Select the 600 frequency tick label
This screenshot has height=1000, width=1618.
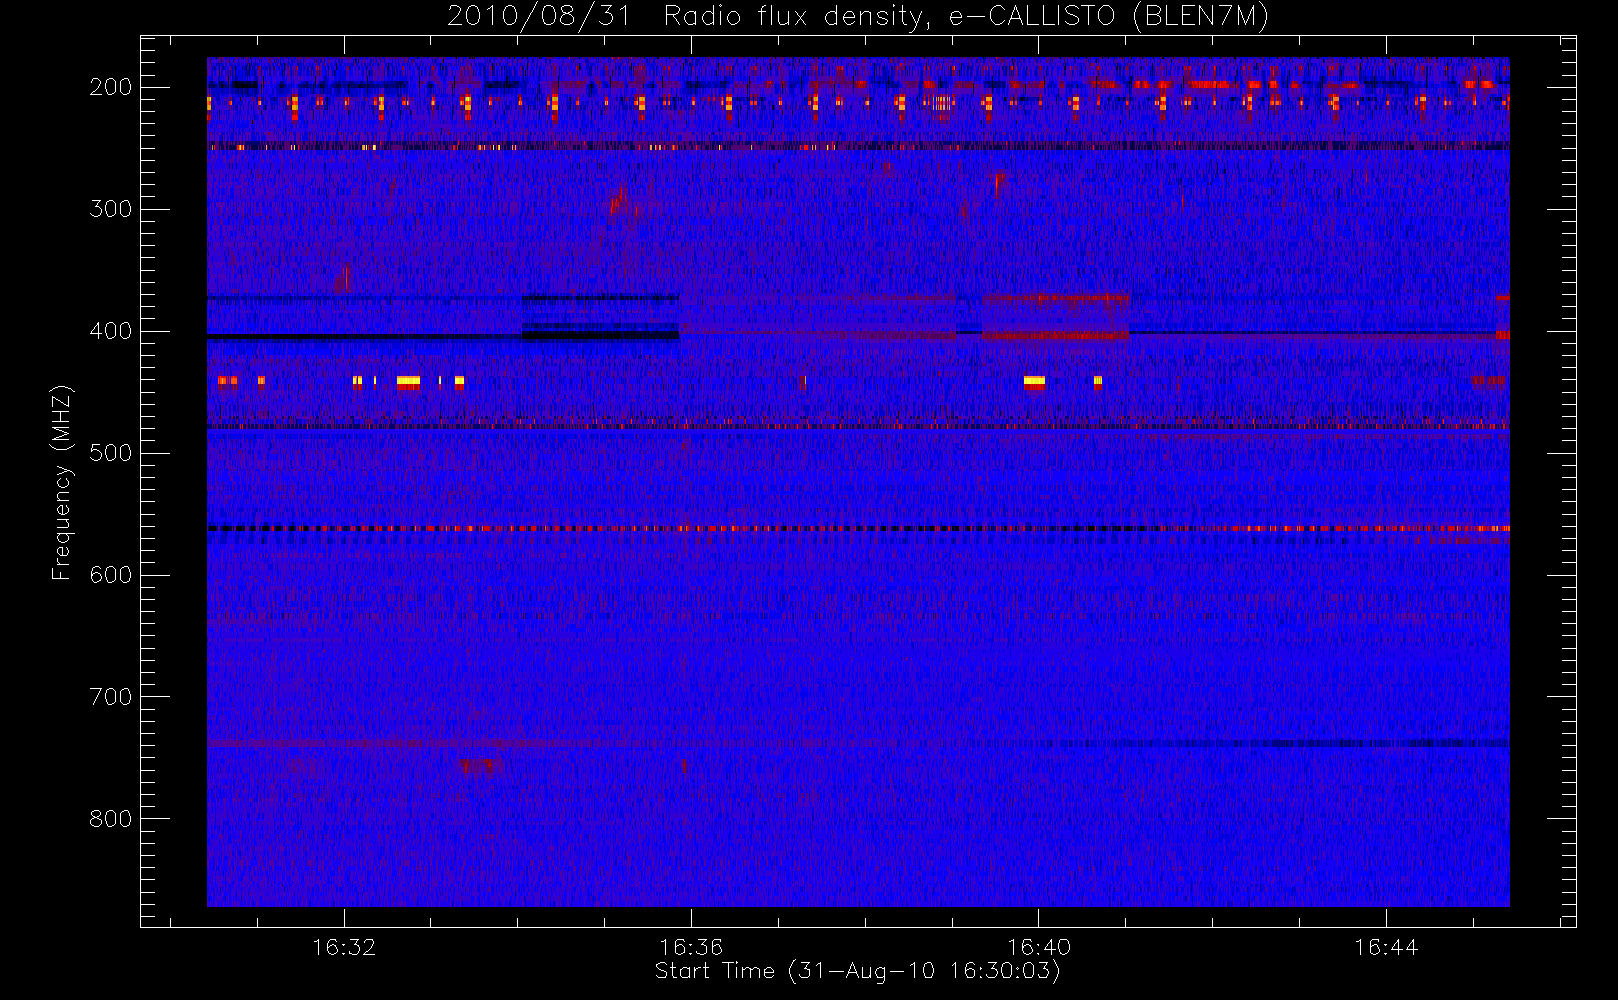pyautogui.click(x=111, y=575)
